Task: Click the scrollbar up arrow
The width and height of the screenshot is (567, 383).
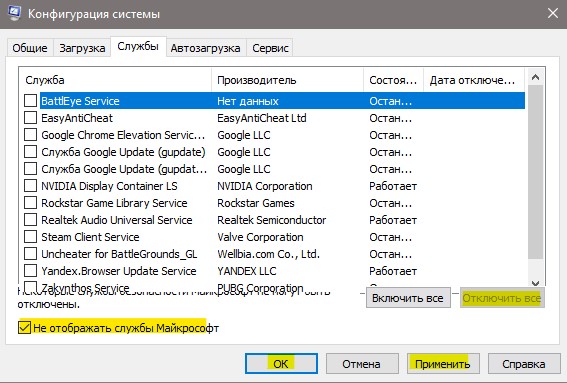Action: coord(536,77)
